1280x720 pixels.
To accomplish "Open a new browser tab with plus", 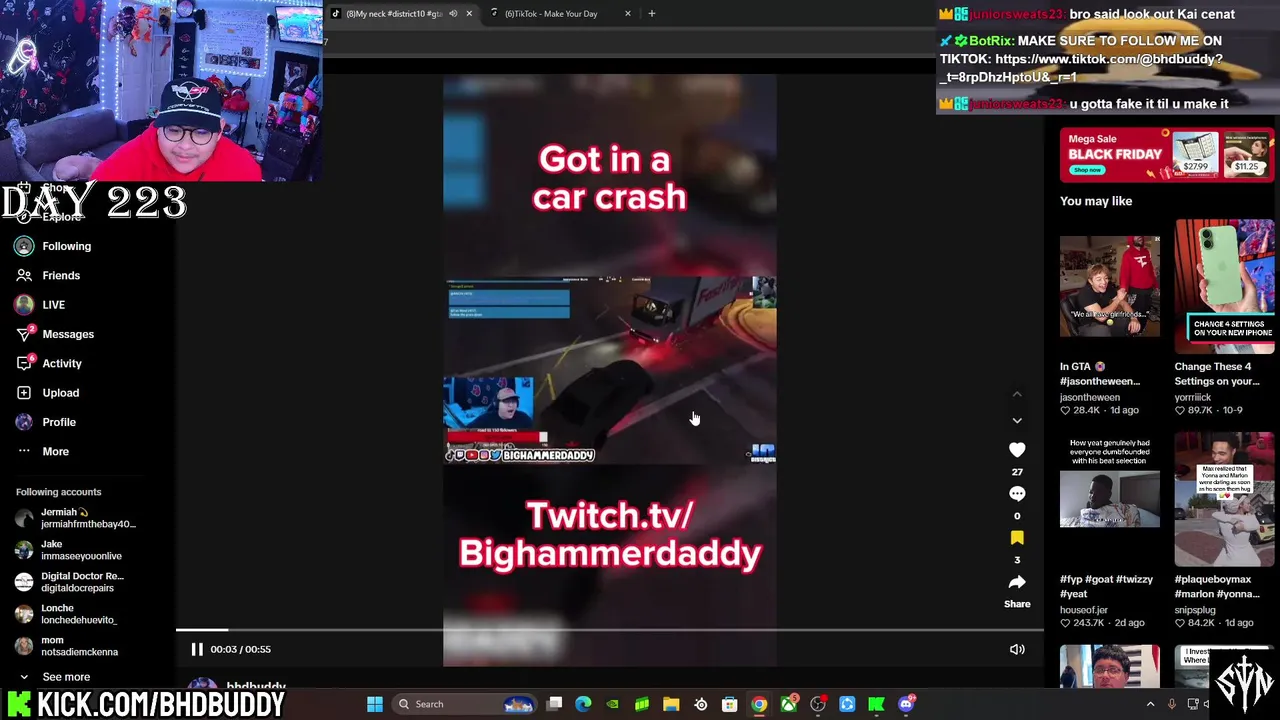I will tap(652, 14).
